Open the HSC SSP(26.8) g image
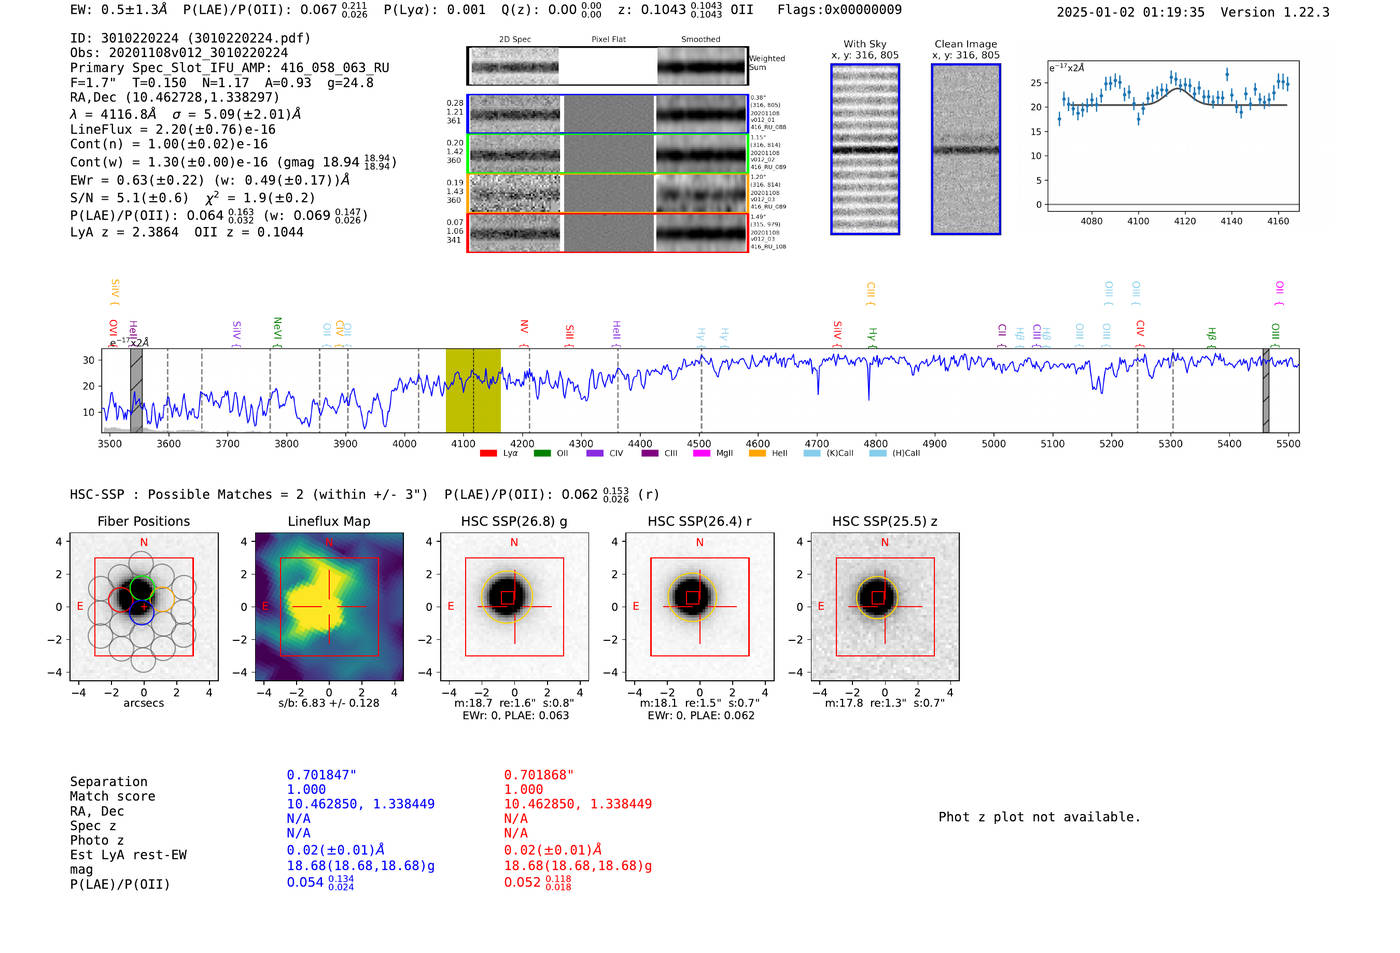 coord(514,606)
